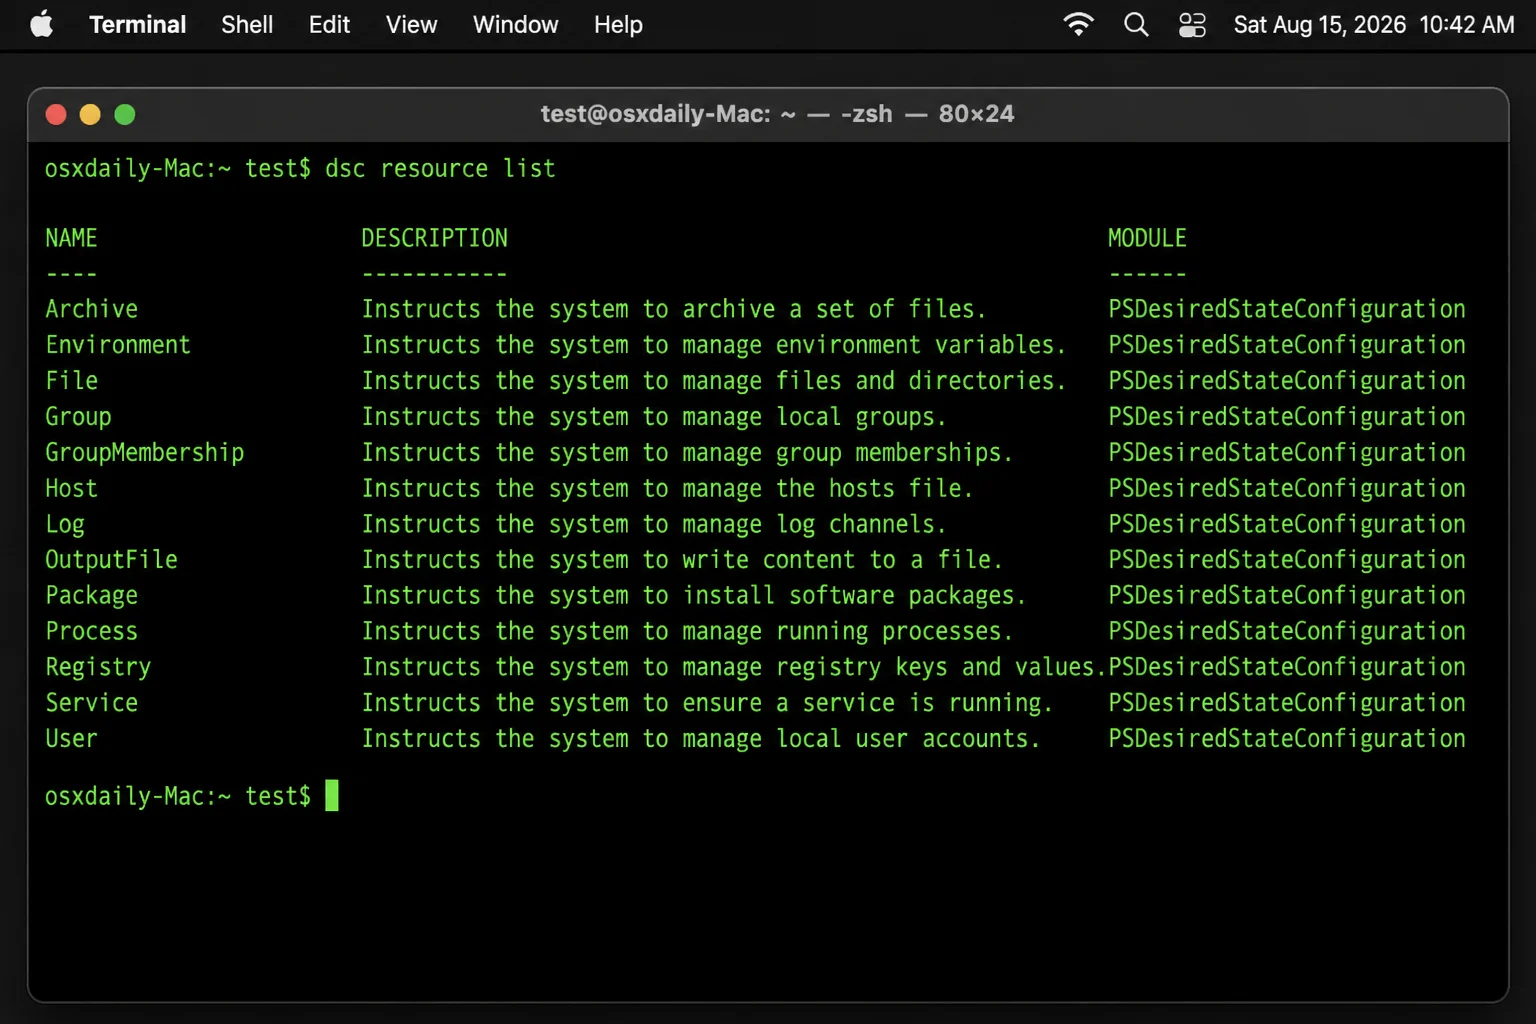The image size is (1536, 1024).
Task: Select the Host resource name
Action: (71, 489)
